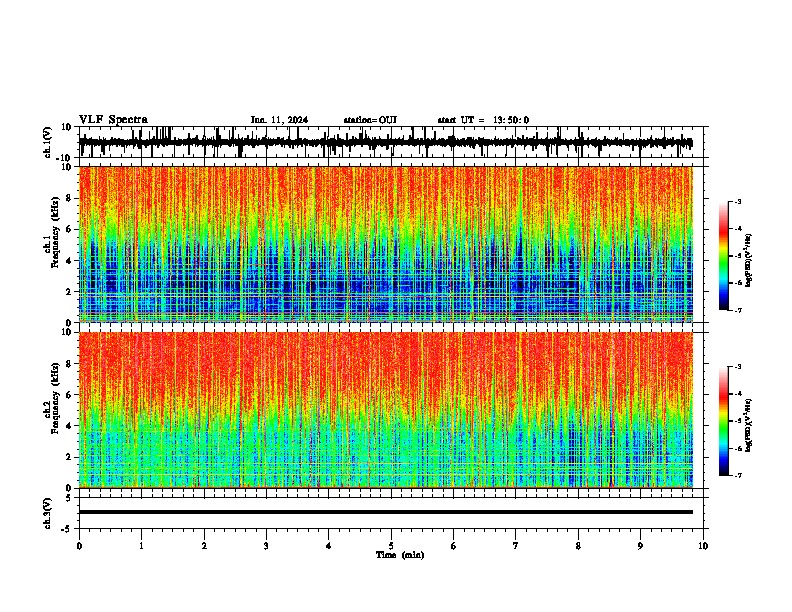
Task: Select the "Time (min)" axis label
Action: tap(400, 555)
